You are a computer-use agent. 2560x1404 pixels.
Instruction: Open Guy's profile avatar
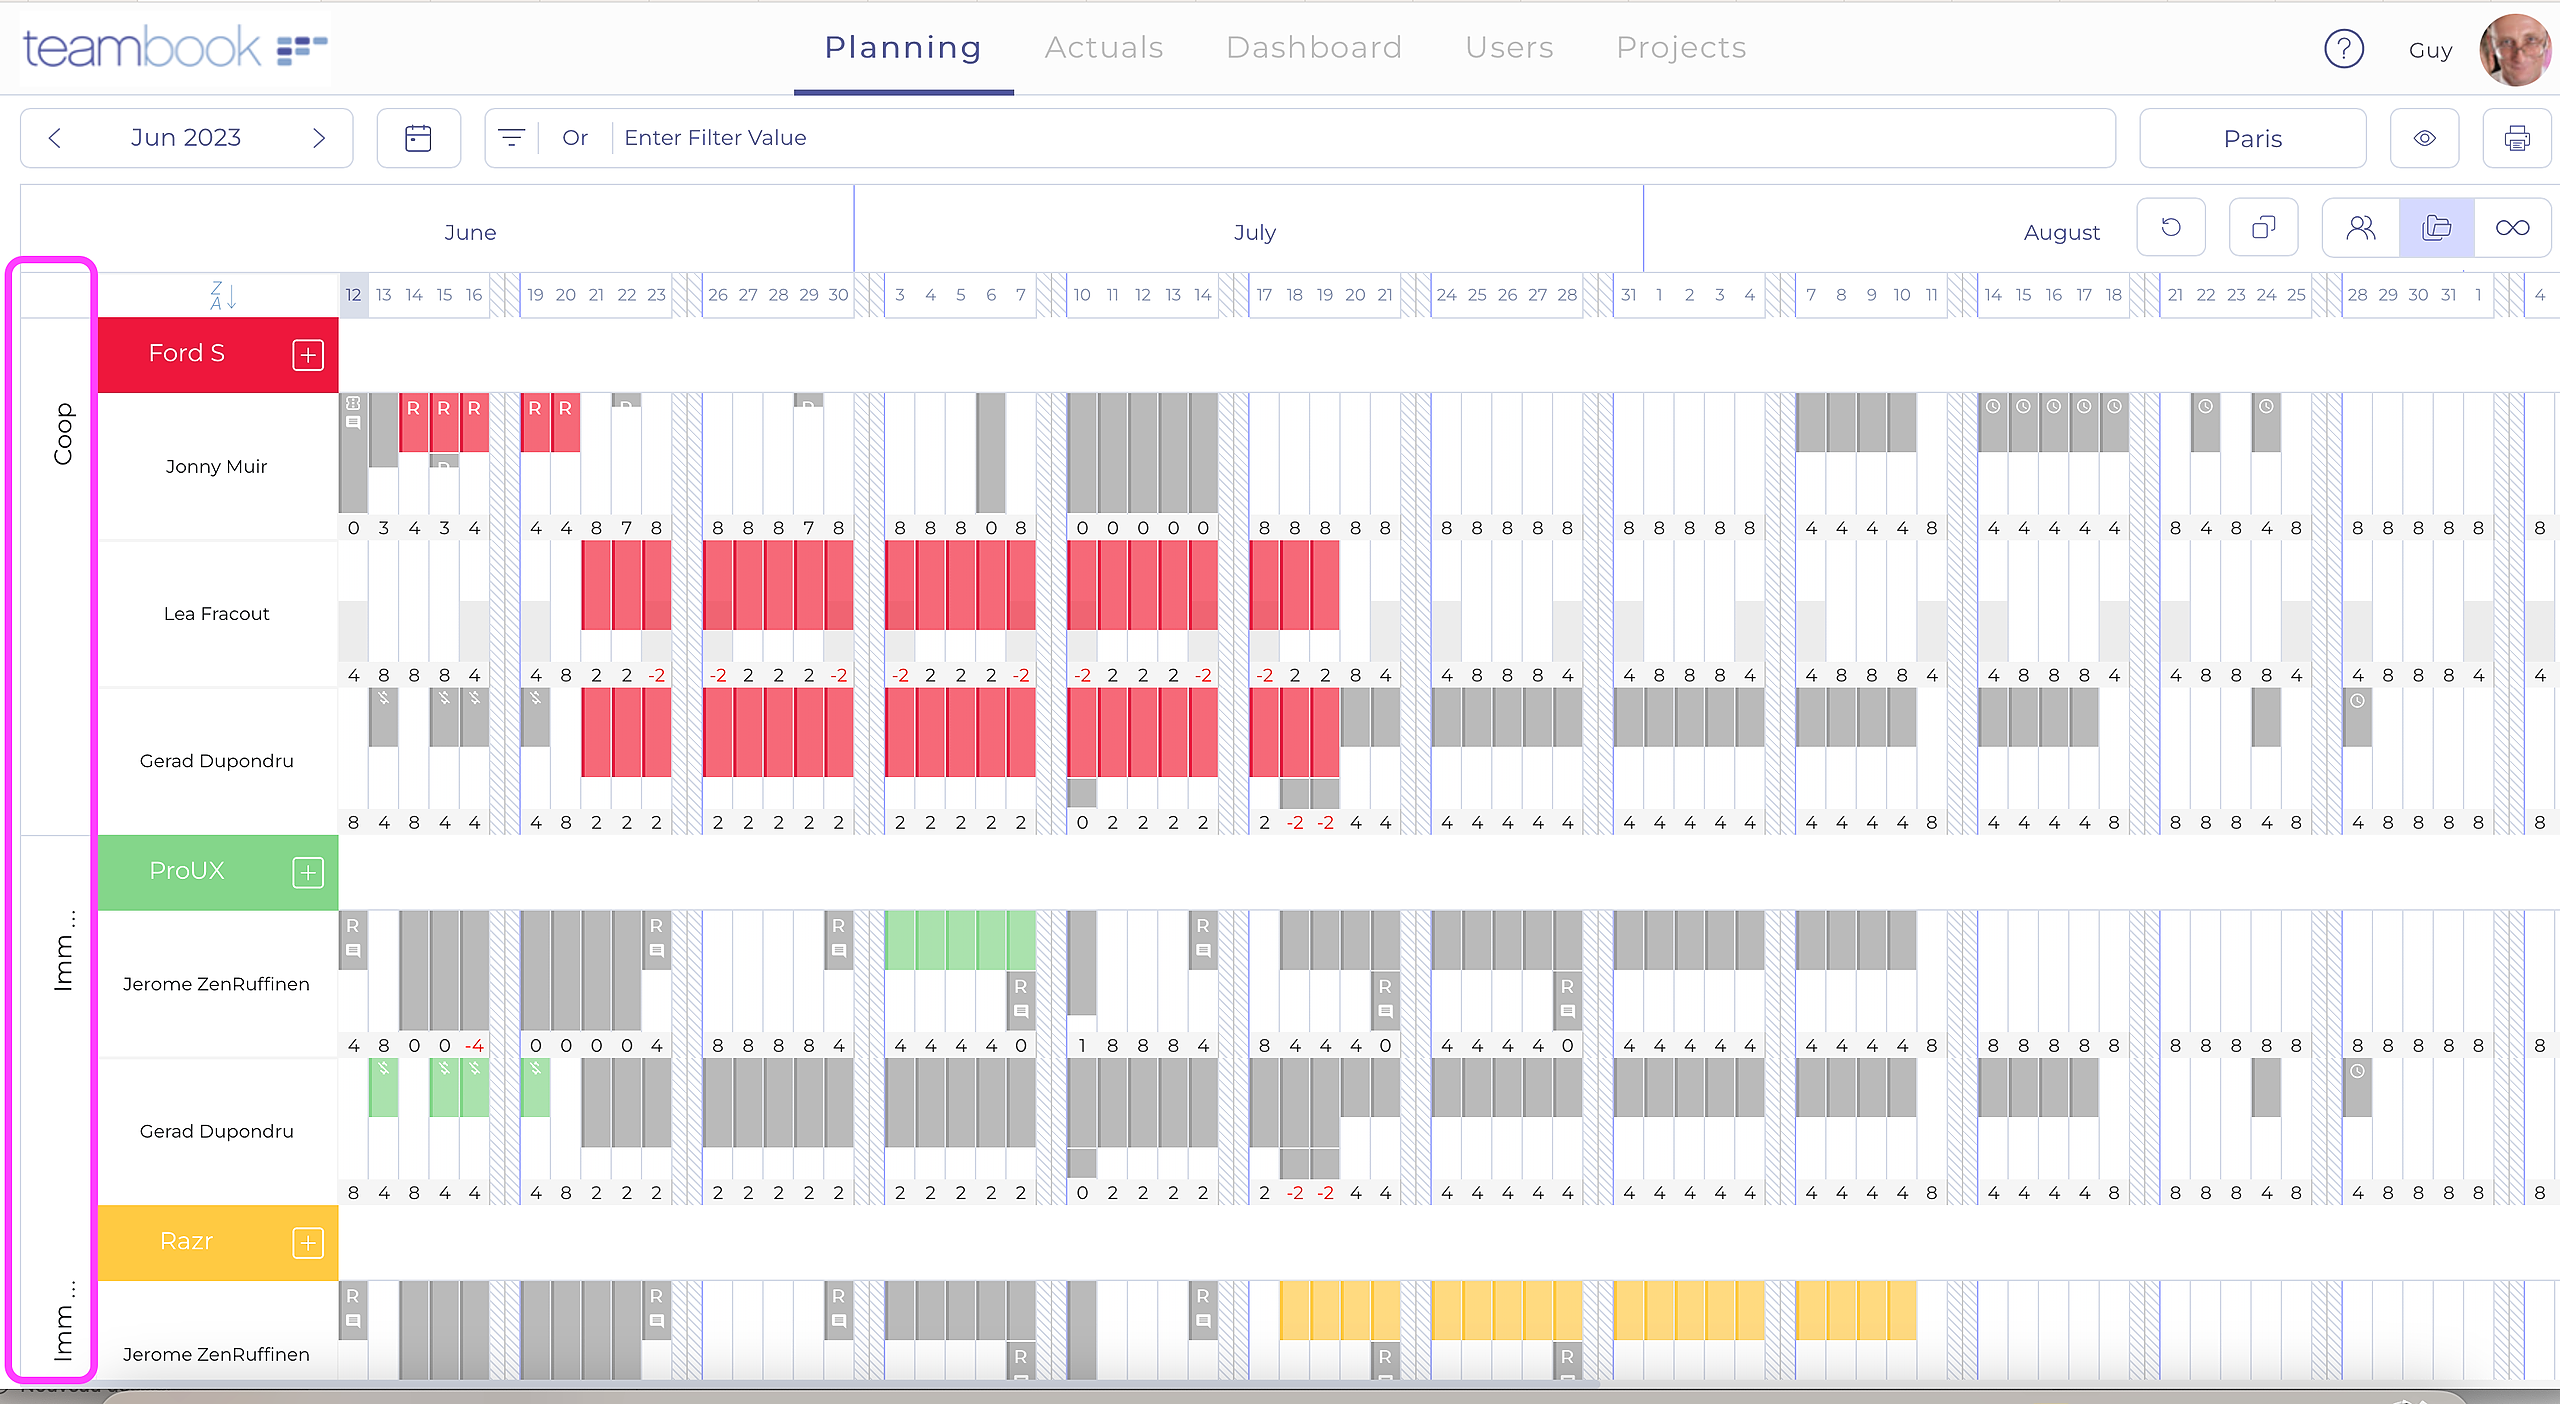(2516, 49)
